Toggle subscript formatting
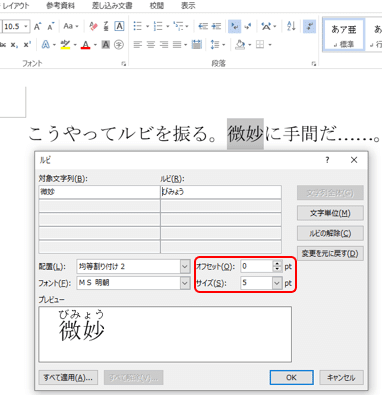 (14, 45)
